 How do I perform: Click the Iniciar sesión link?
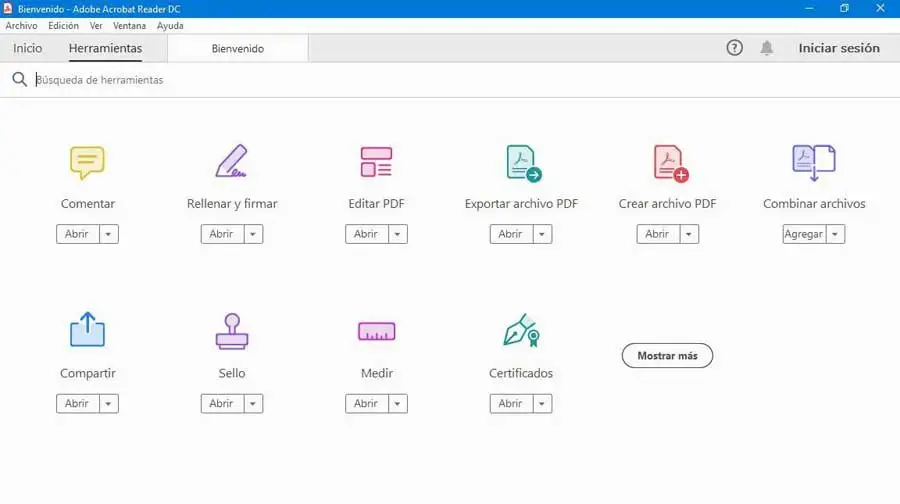point(839,48)
